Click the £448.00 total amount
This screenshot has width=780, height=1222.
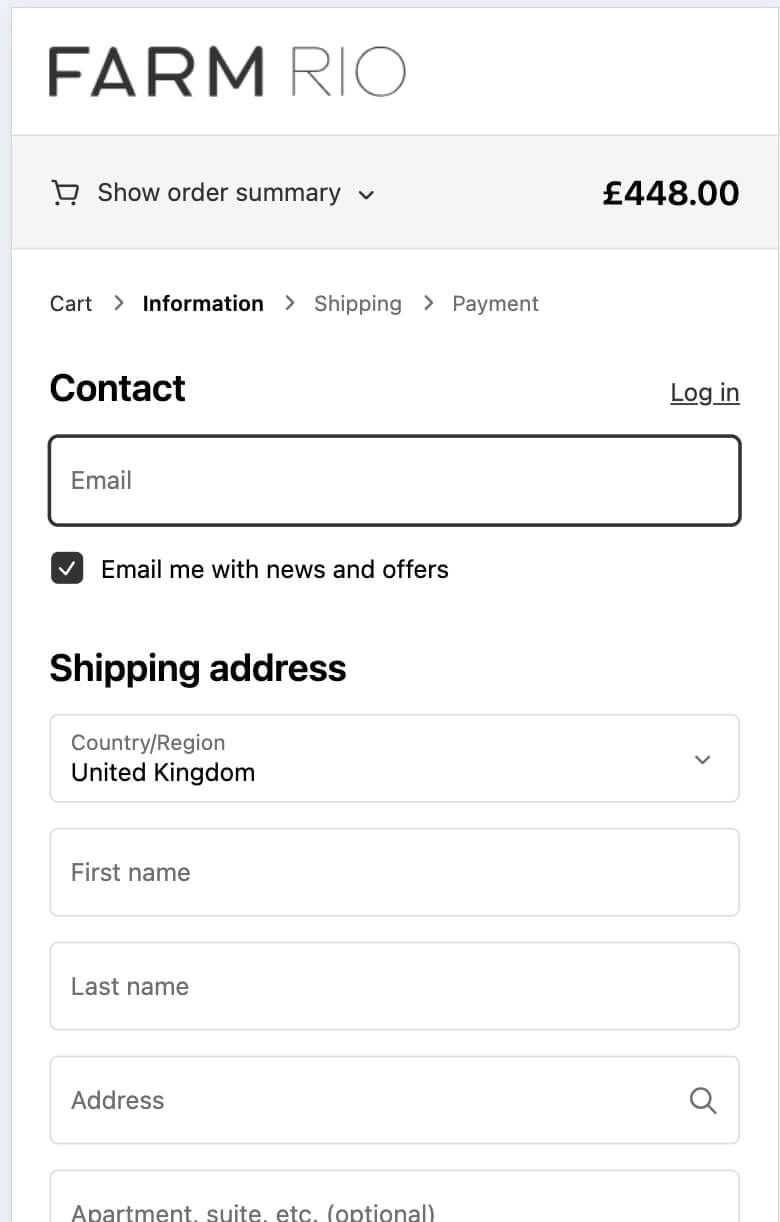(x=671, y=192)
